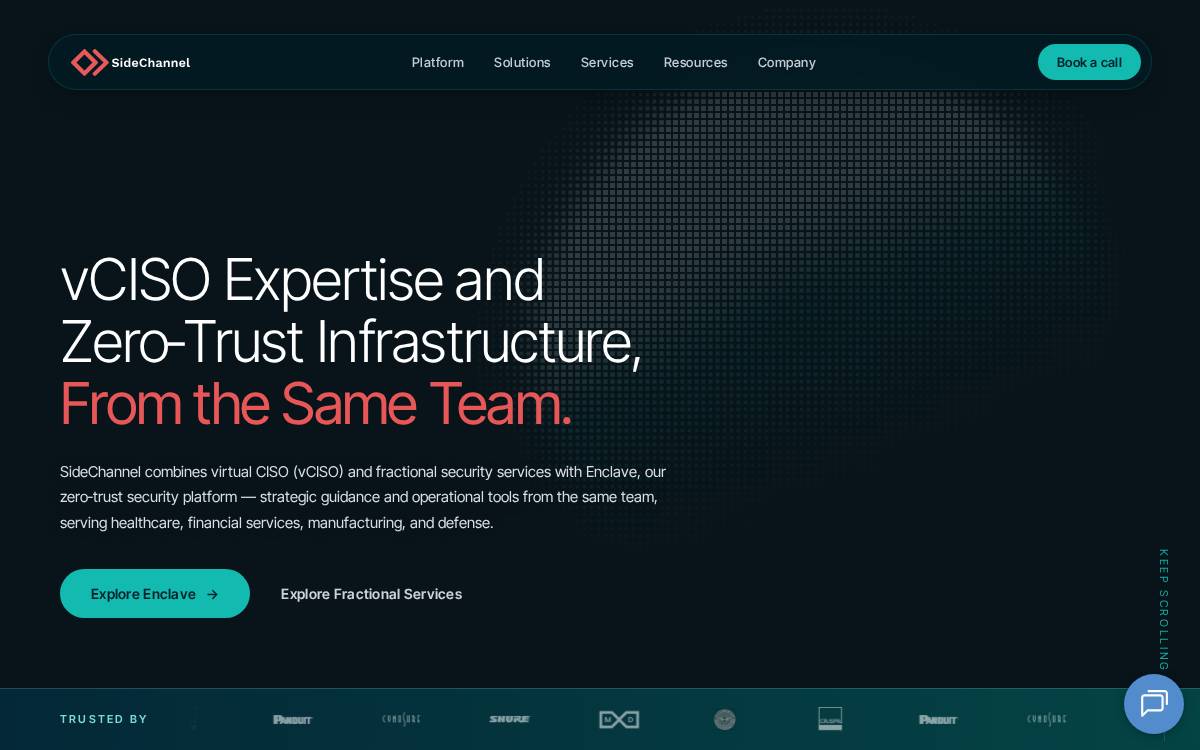This screenshot has width=1200, height=750.
Task: Follow the Explore Fractional Services link
Action: pos(371,594)
